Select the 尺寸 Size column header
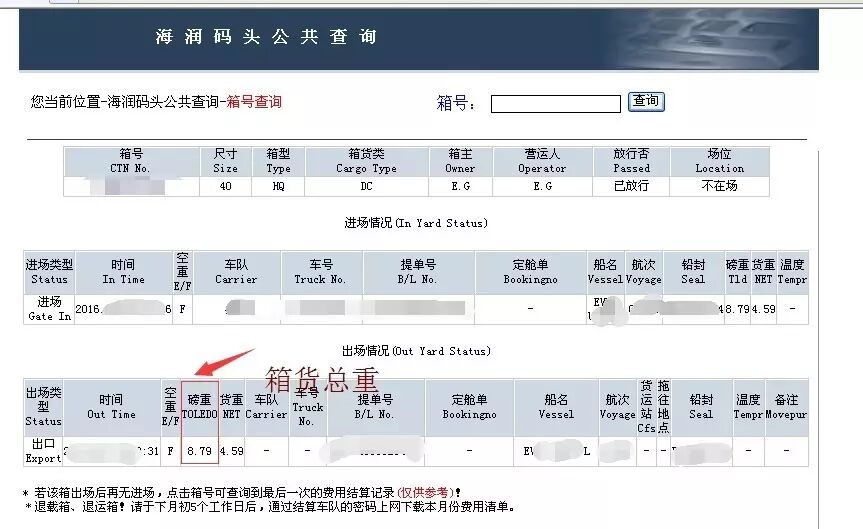This screenshot has height=529, width=863. click(225, 161)
